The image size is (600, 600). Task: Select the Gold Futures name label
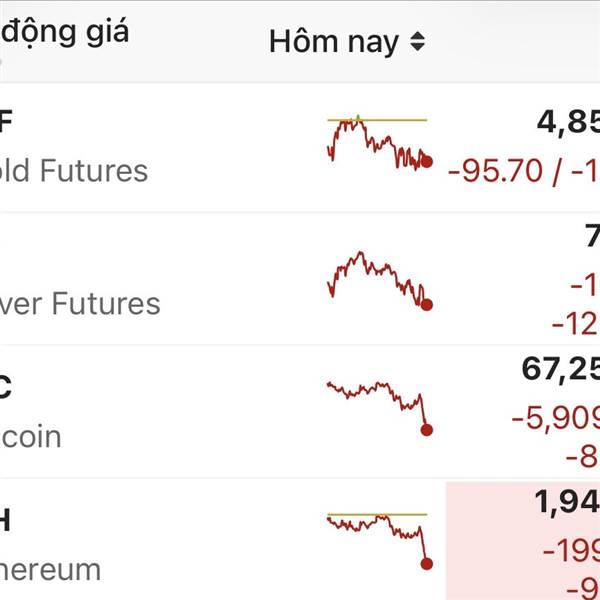pyautogui.click(x=76, y=171)
